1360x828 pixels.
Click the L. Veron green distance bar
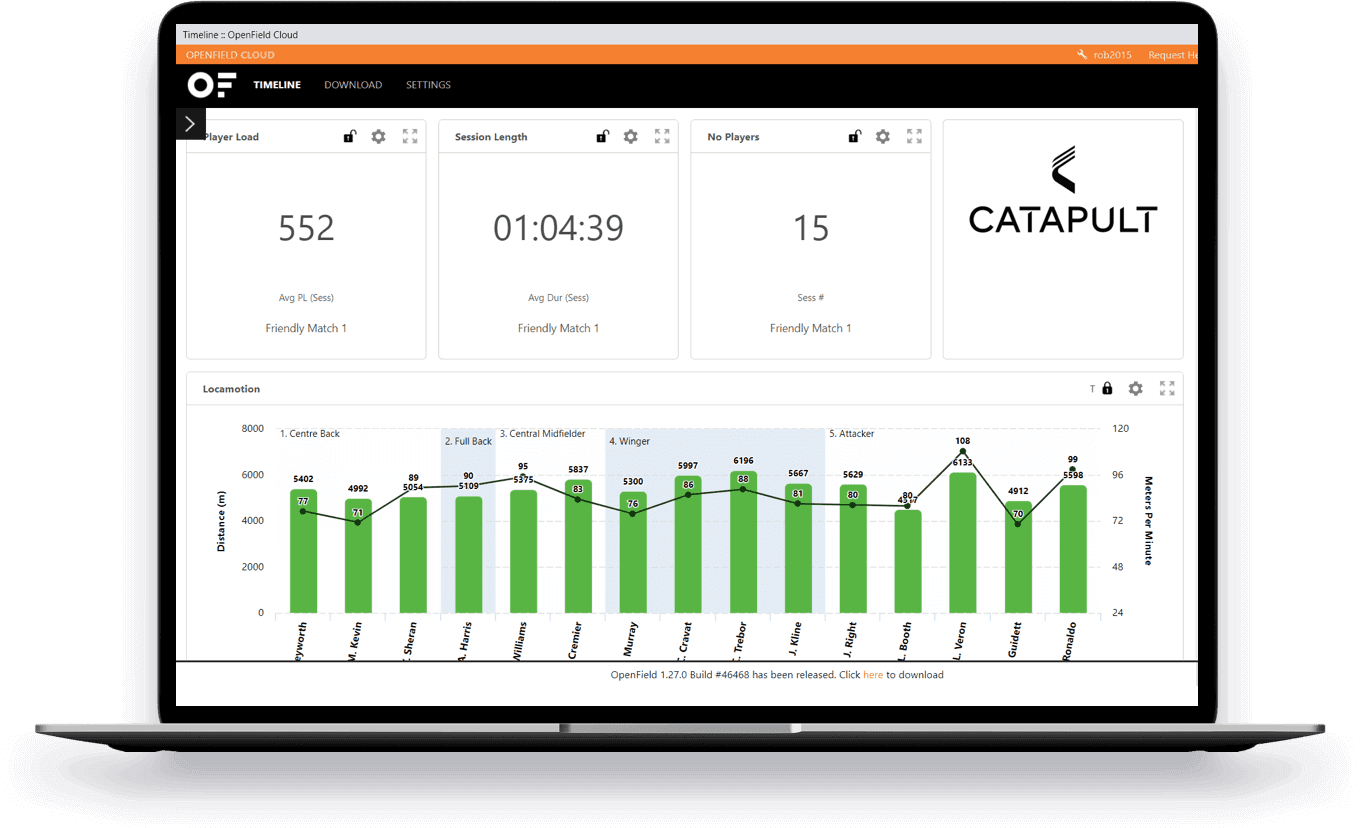tap(962, 545)
